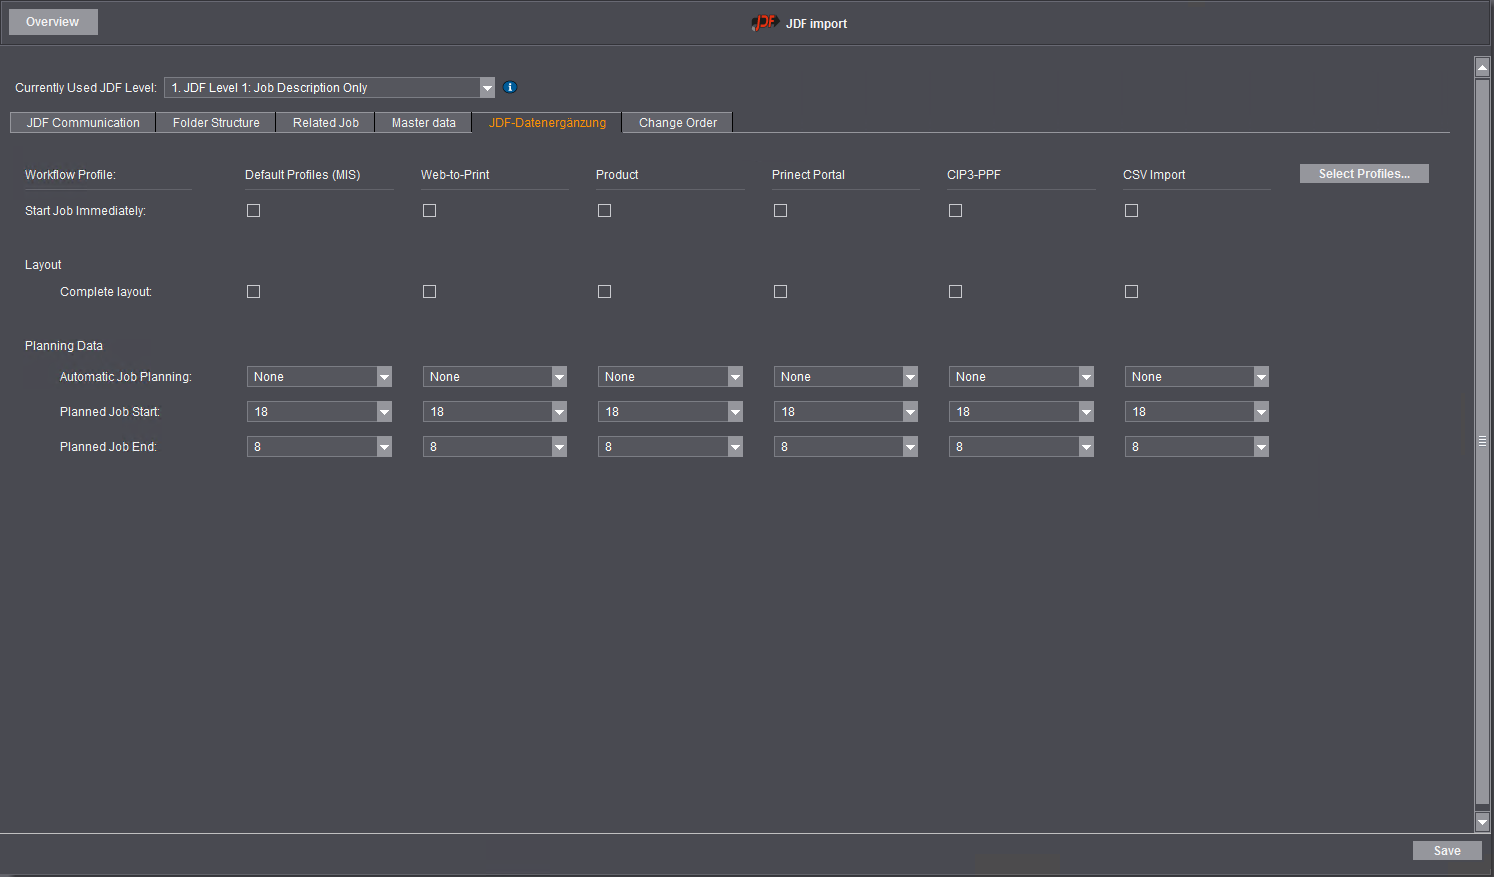
Task: Open Planned Job End dropdown for CSV Import
Action: click(x=1261, y=447)
